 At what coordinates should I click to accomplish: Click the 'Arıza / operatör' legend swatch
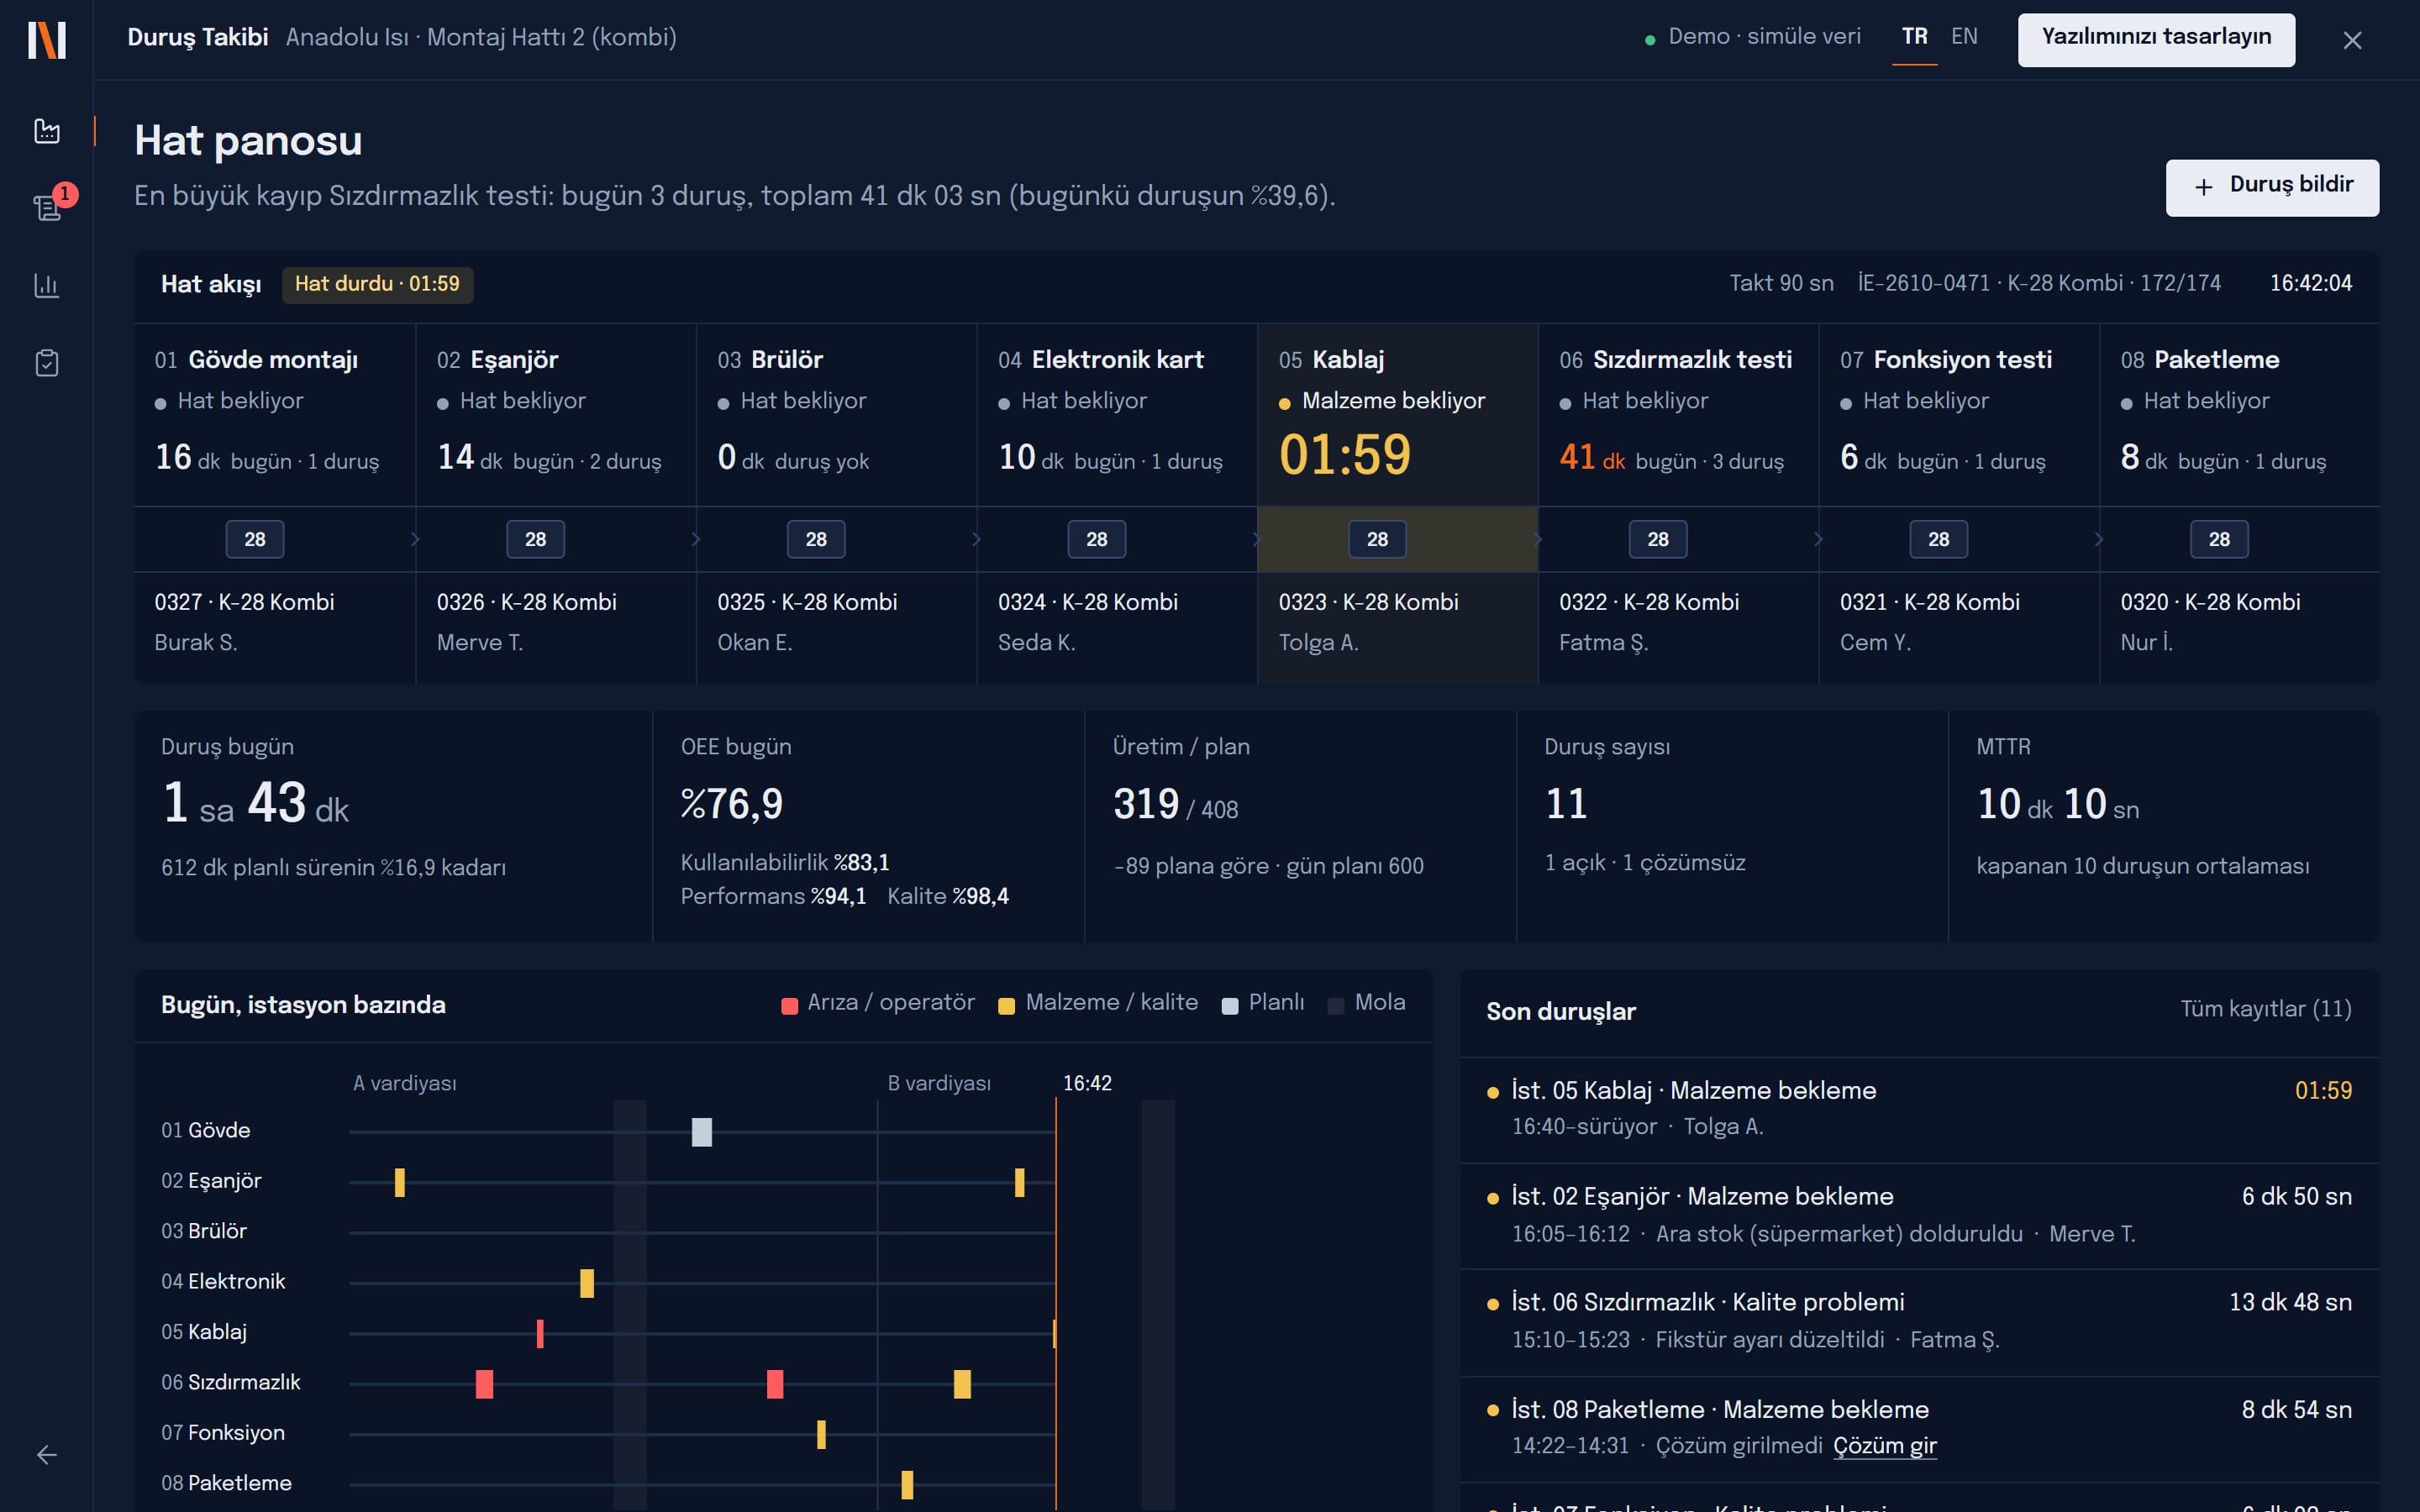click(x=789, y=1005)
